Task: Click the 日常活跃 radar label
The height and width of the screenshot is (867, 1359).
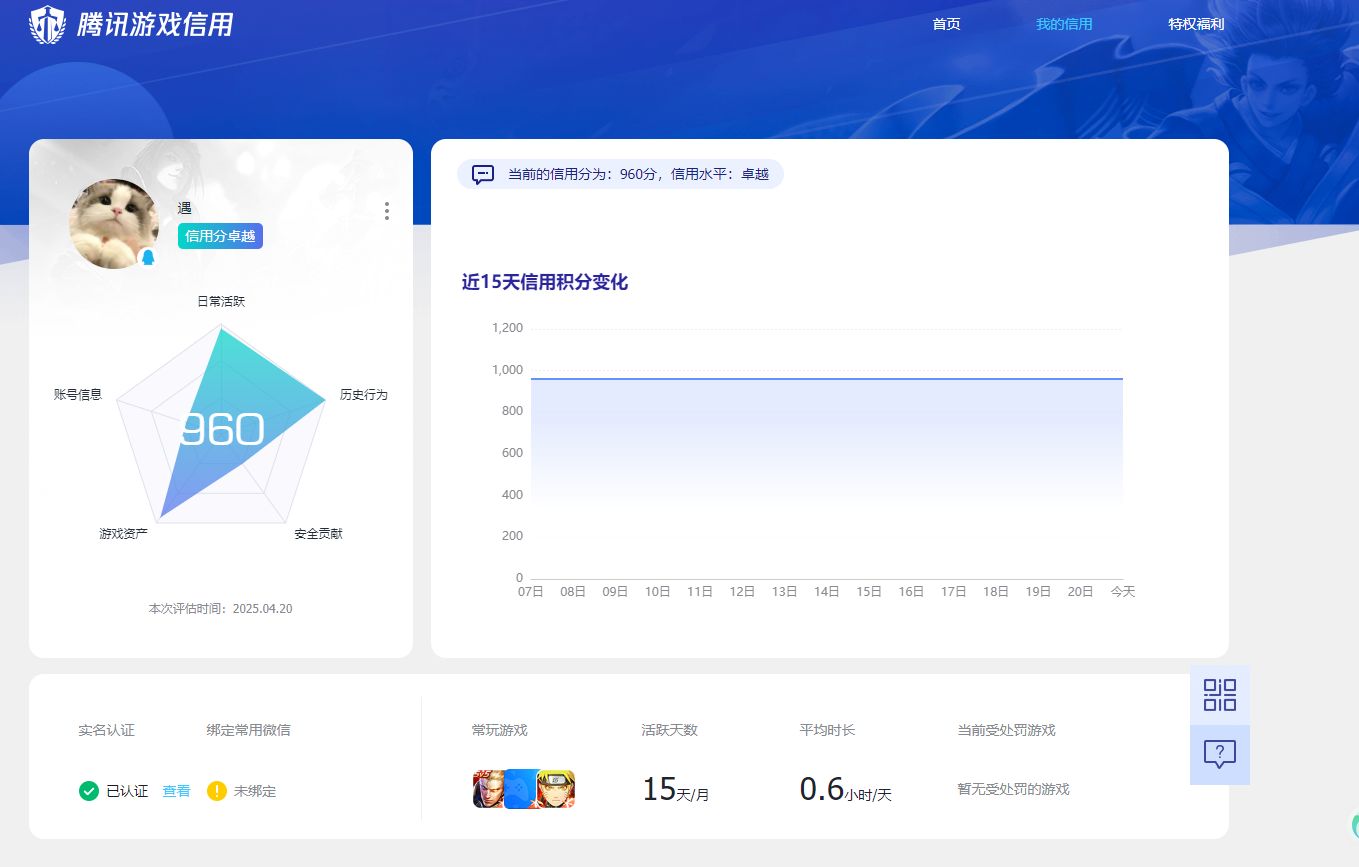Action: 221,301
